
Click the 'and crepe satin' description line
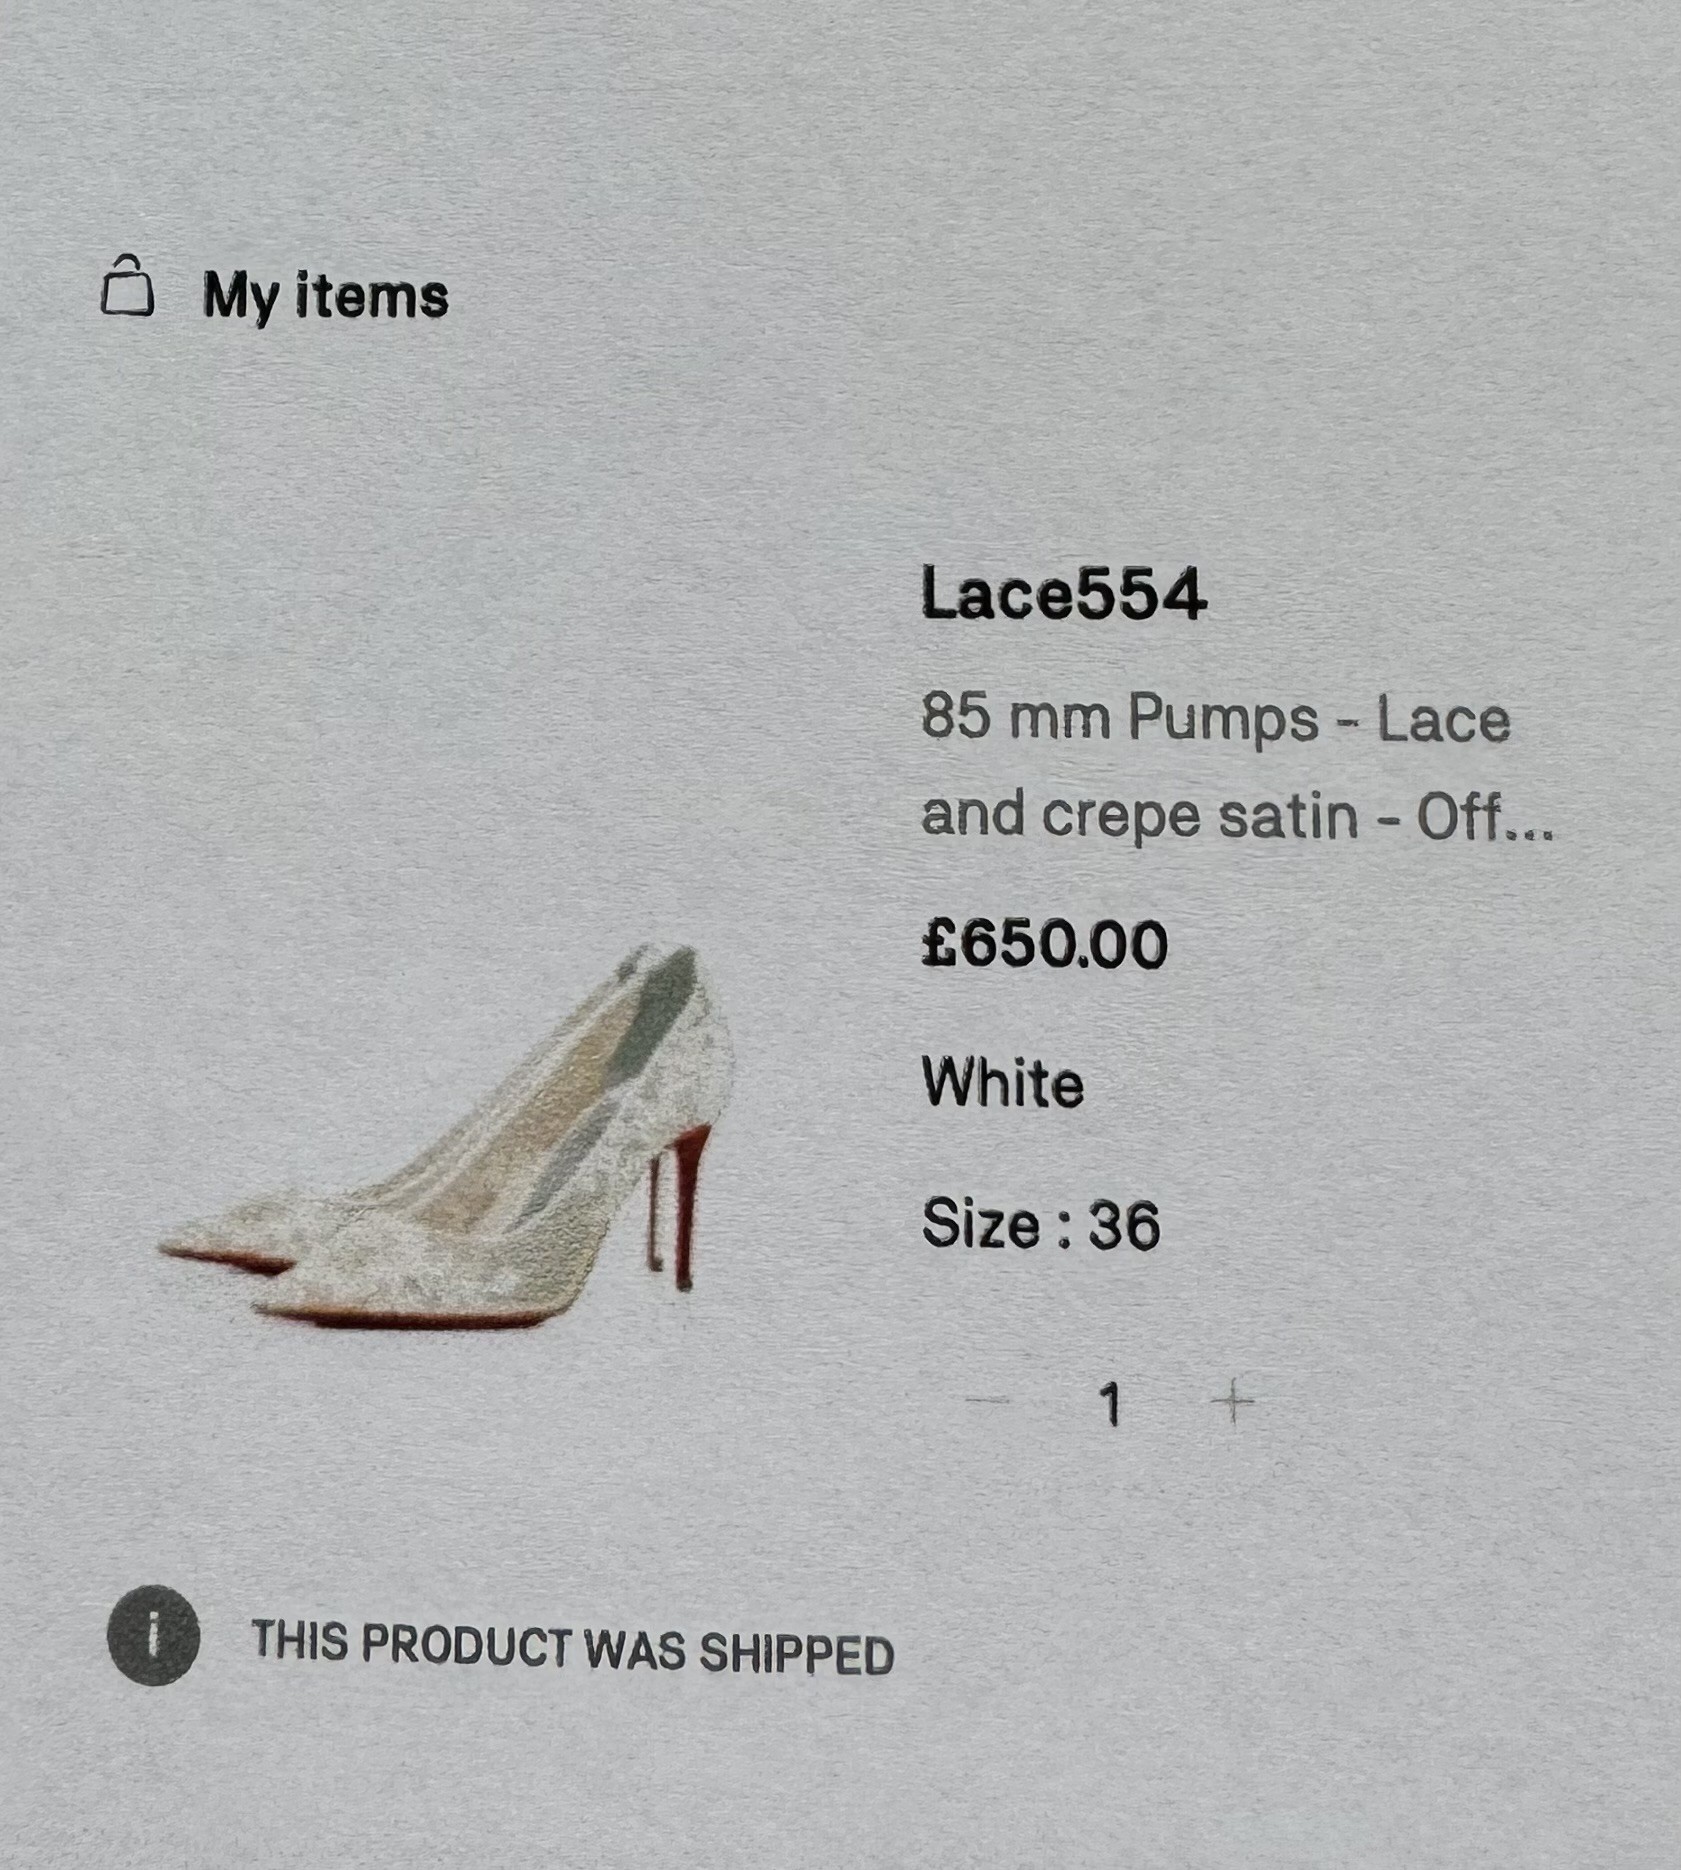pos(1139,815)
